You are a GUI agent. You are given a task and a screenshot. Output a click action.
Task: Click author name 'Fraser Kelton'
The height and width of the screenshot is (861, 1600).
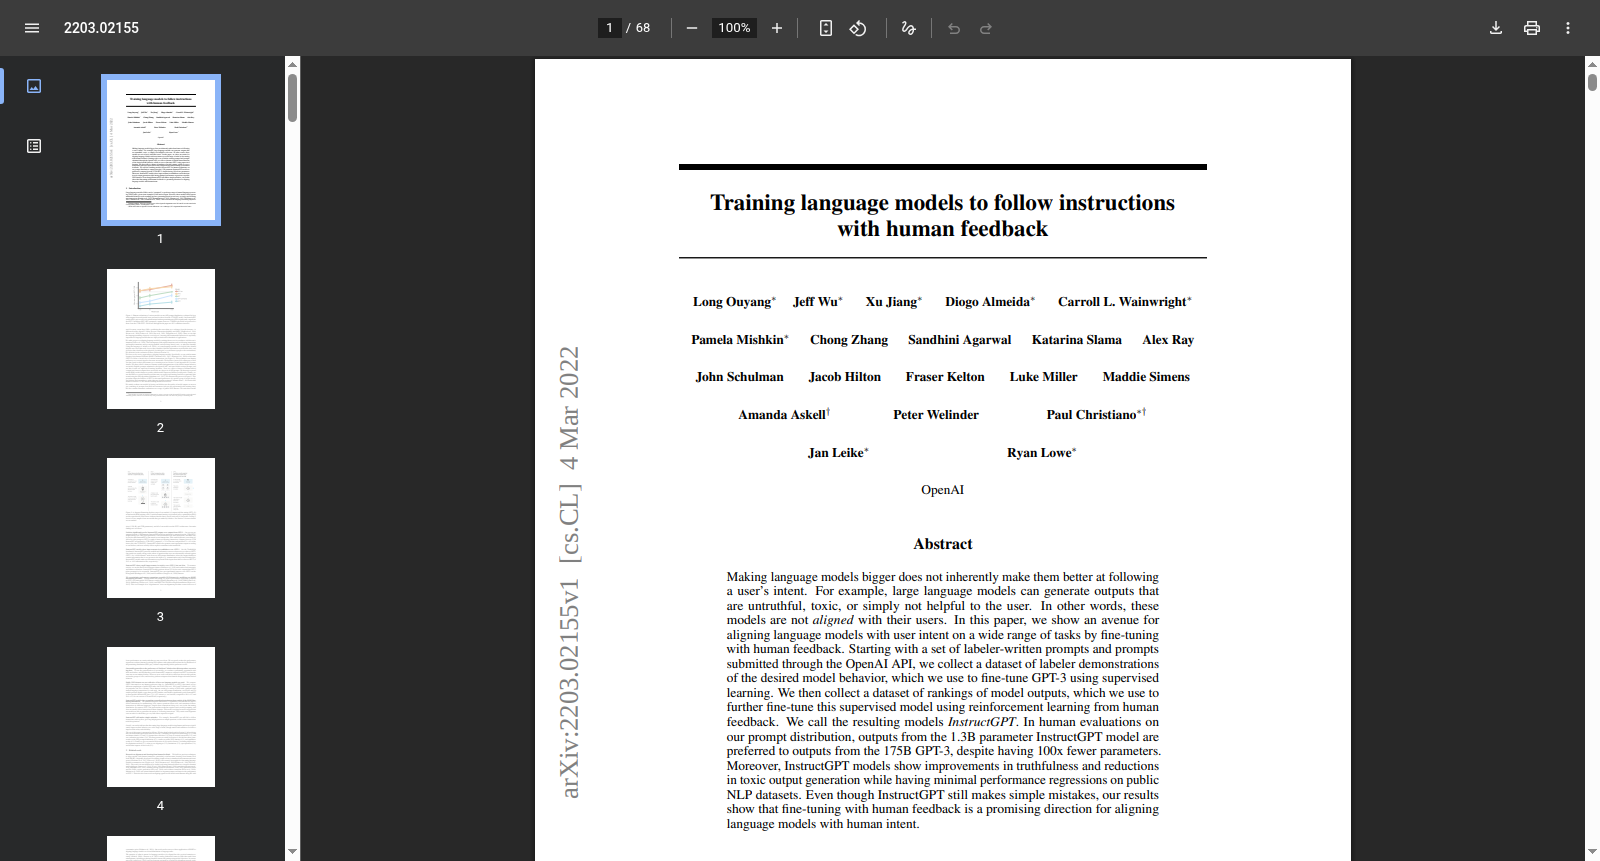(x=945, y=377)
